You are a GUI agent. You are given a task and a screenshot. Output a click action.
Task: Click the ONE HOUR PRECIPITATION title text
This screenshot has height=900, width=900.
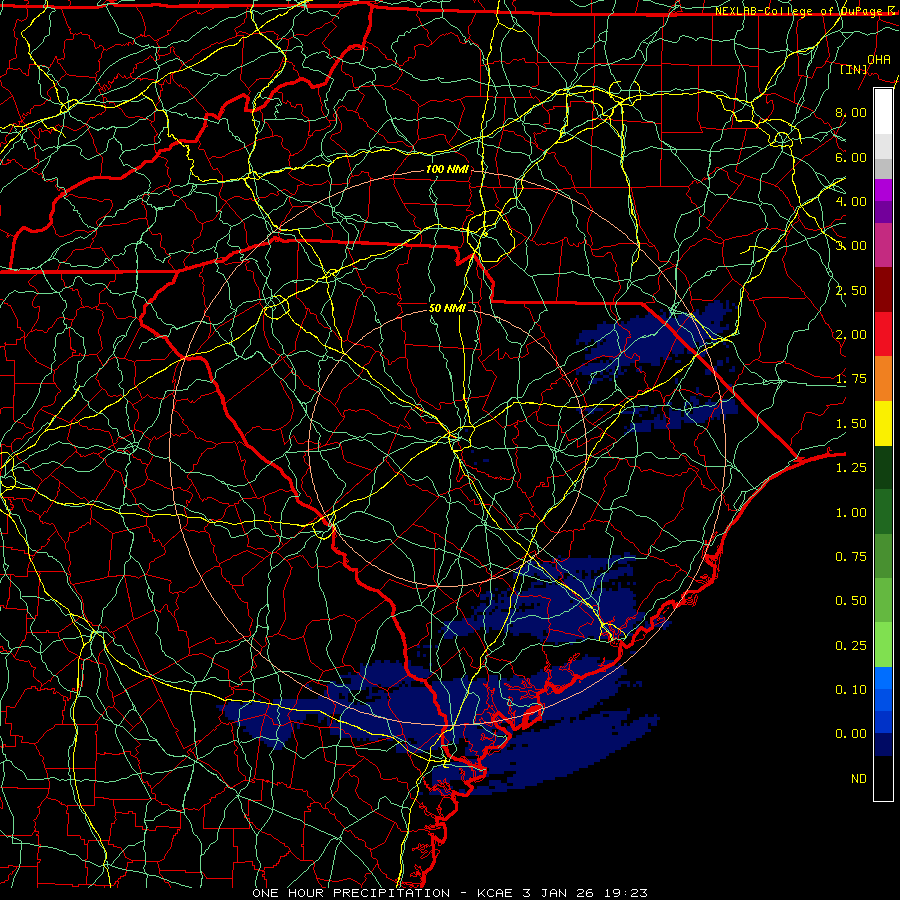[x=351, y=893]
